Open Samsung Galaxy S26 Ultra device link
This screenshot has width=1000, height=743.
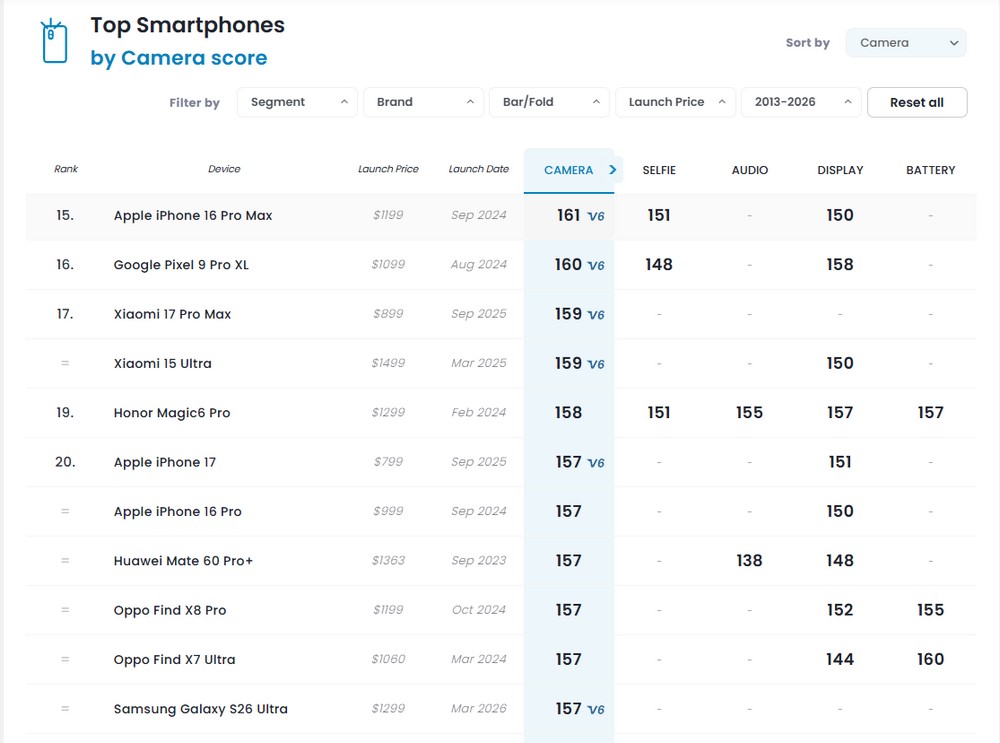(x=200, y=709)
